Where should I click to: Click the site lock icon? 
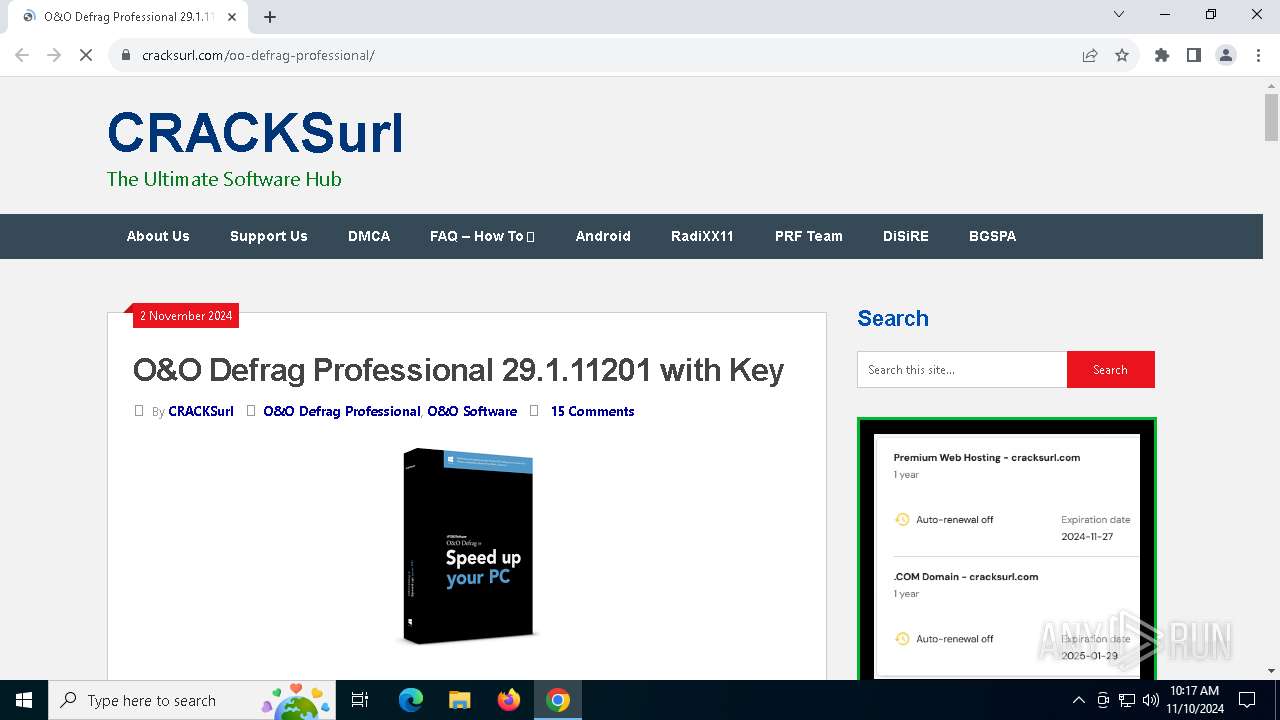[x=126, y=55]
